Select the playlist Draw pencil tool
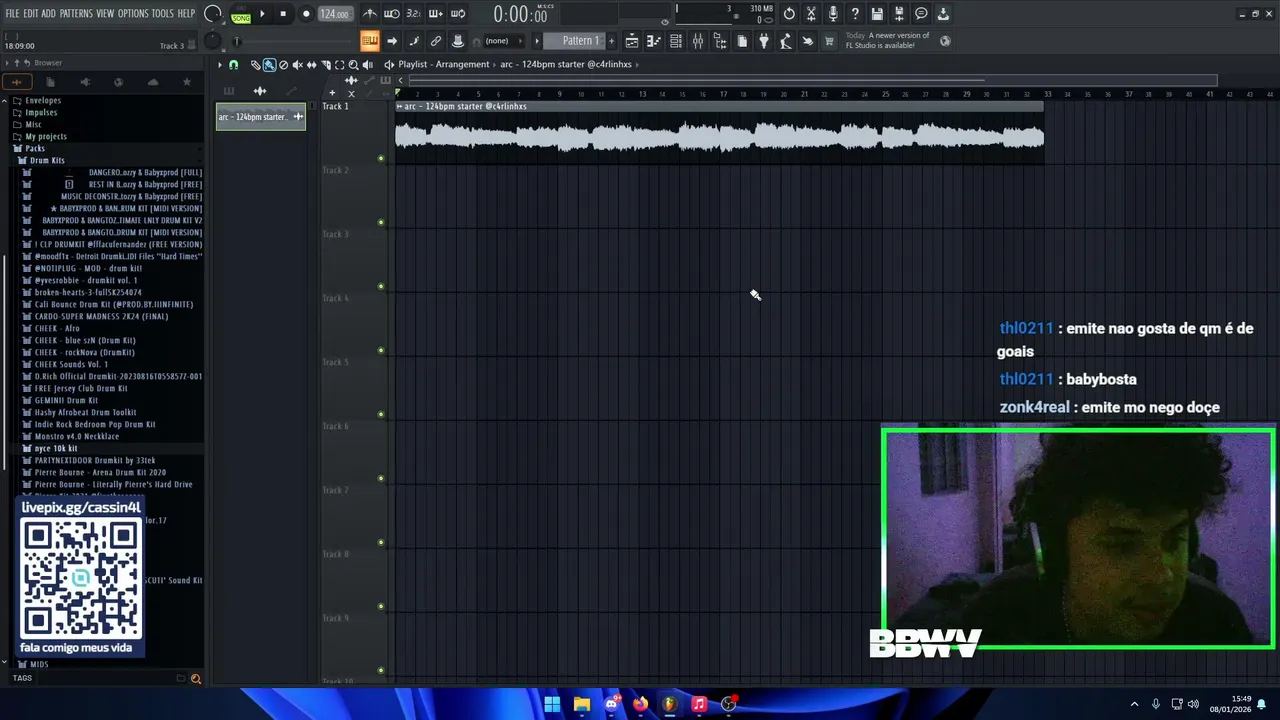 coord(255,65)
